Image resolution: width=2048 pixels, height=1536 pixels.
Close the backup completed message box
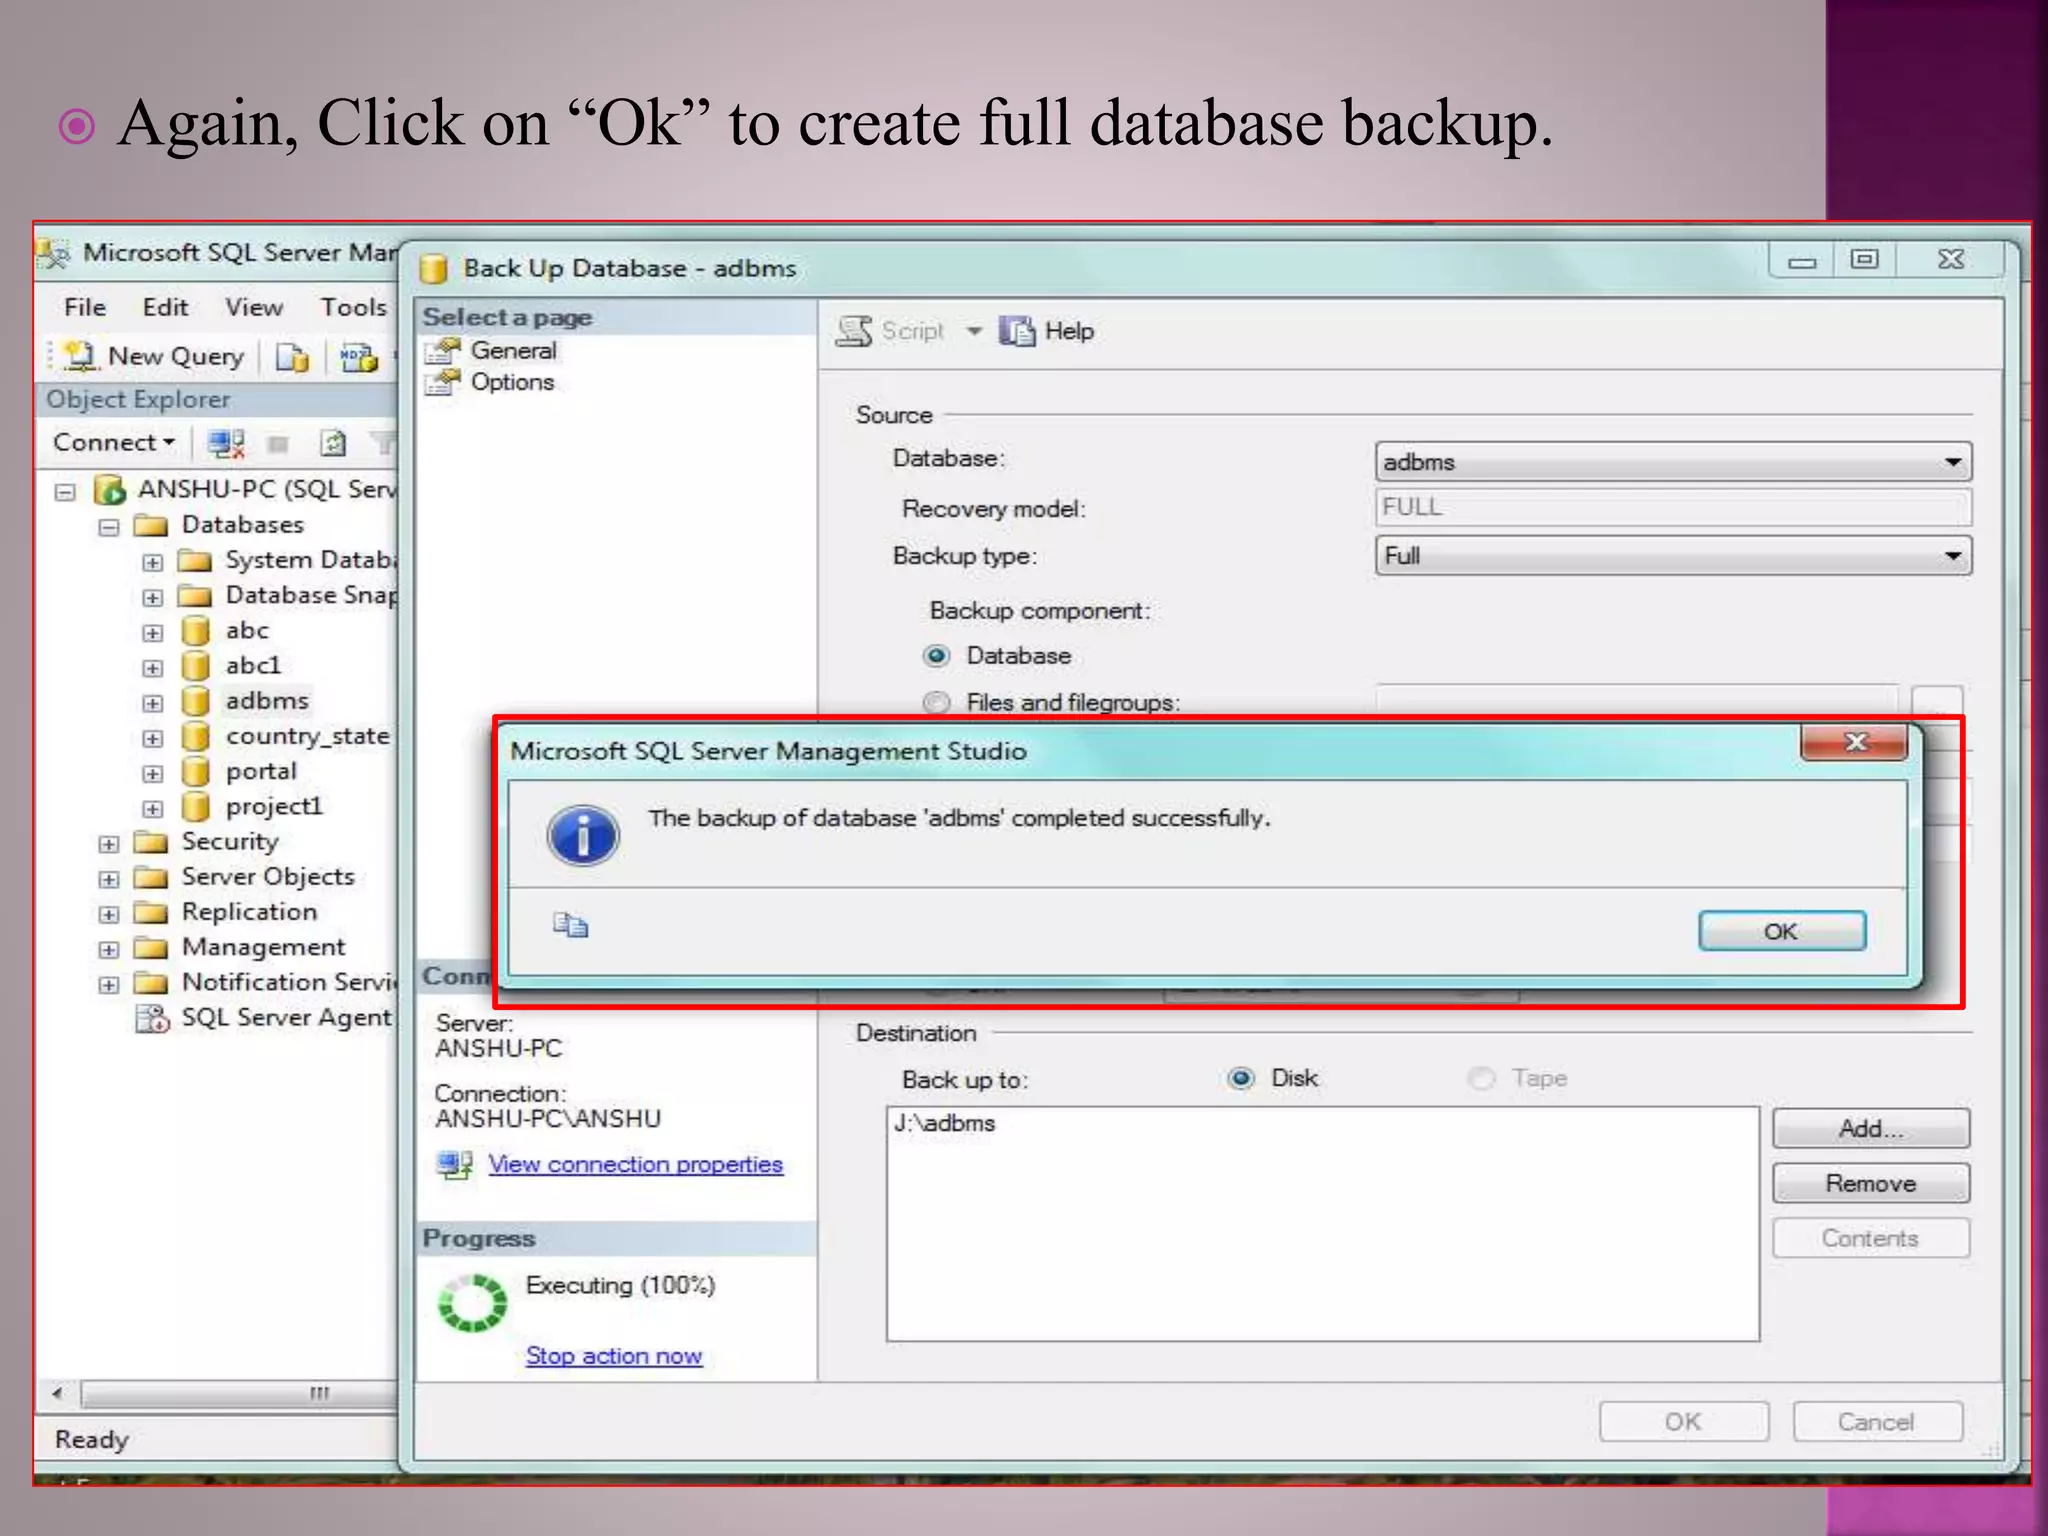tap(1855, 742)
